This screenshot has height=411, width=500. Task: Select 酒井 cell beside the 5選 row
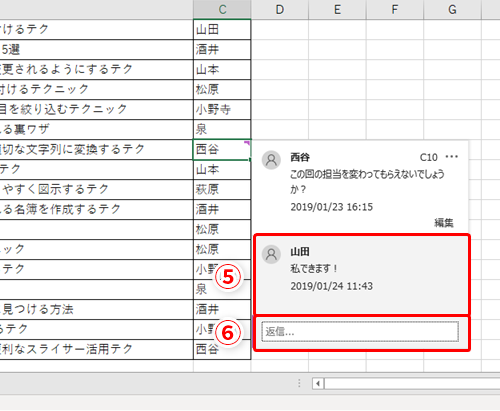pyautogui.click(x=222, y=50)
